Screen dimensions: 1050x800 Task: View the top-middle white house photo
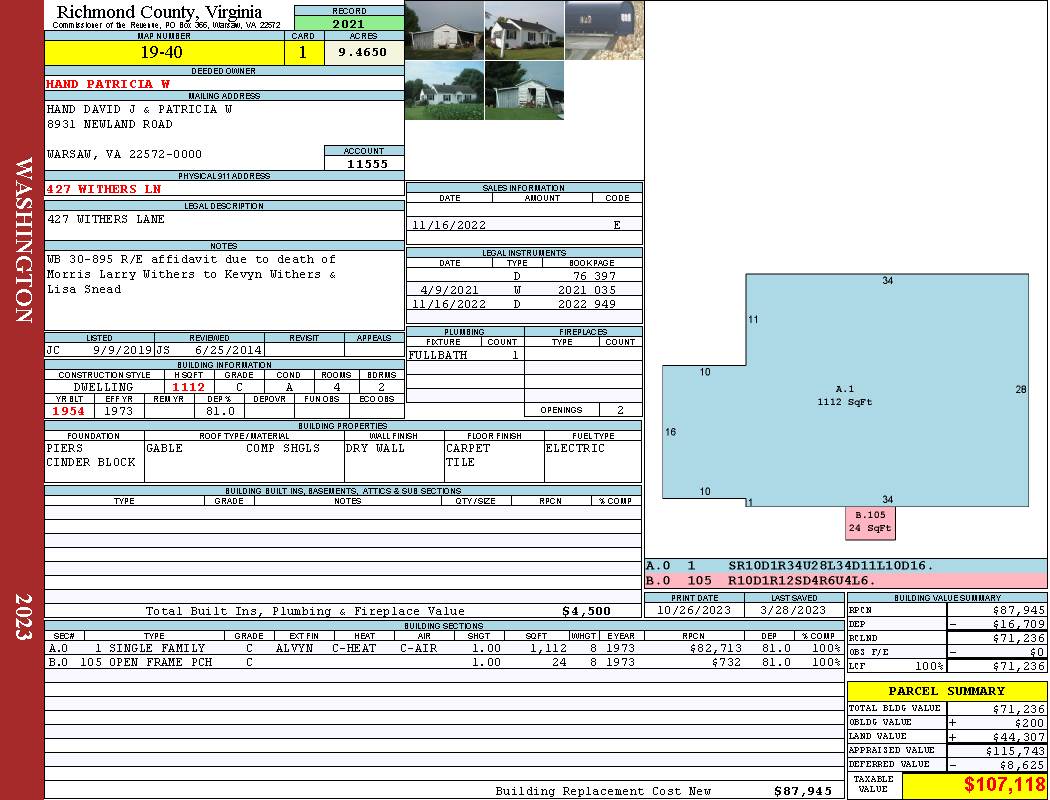point(524,30)
